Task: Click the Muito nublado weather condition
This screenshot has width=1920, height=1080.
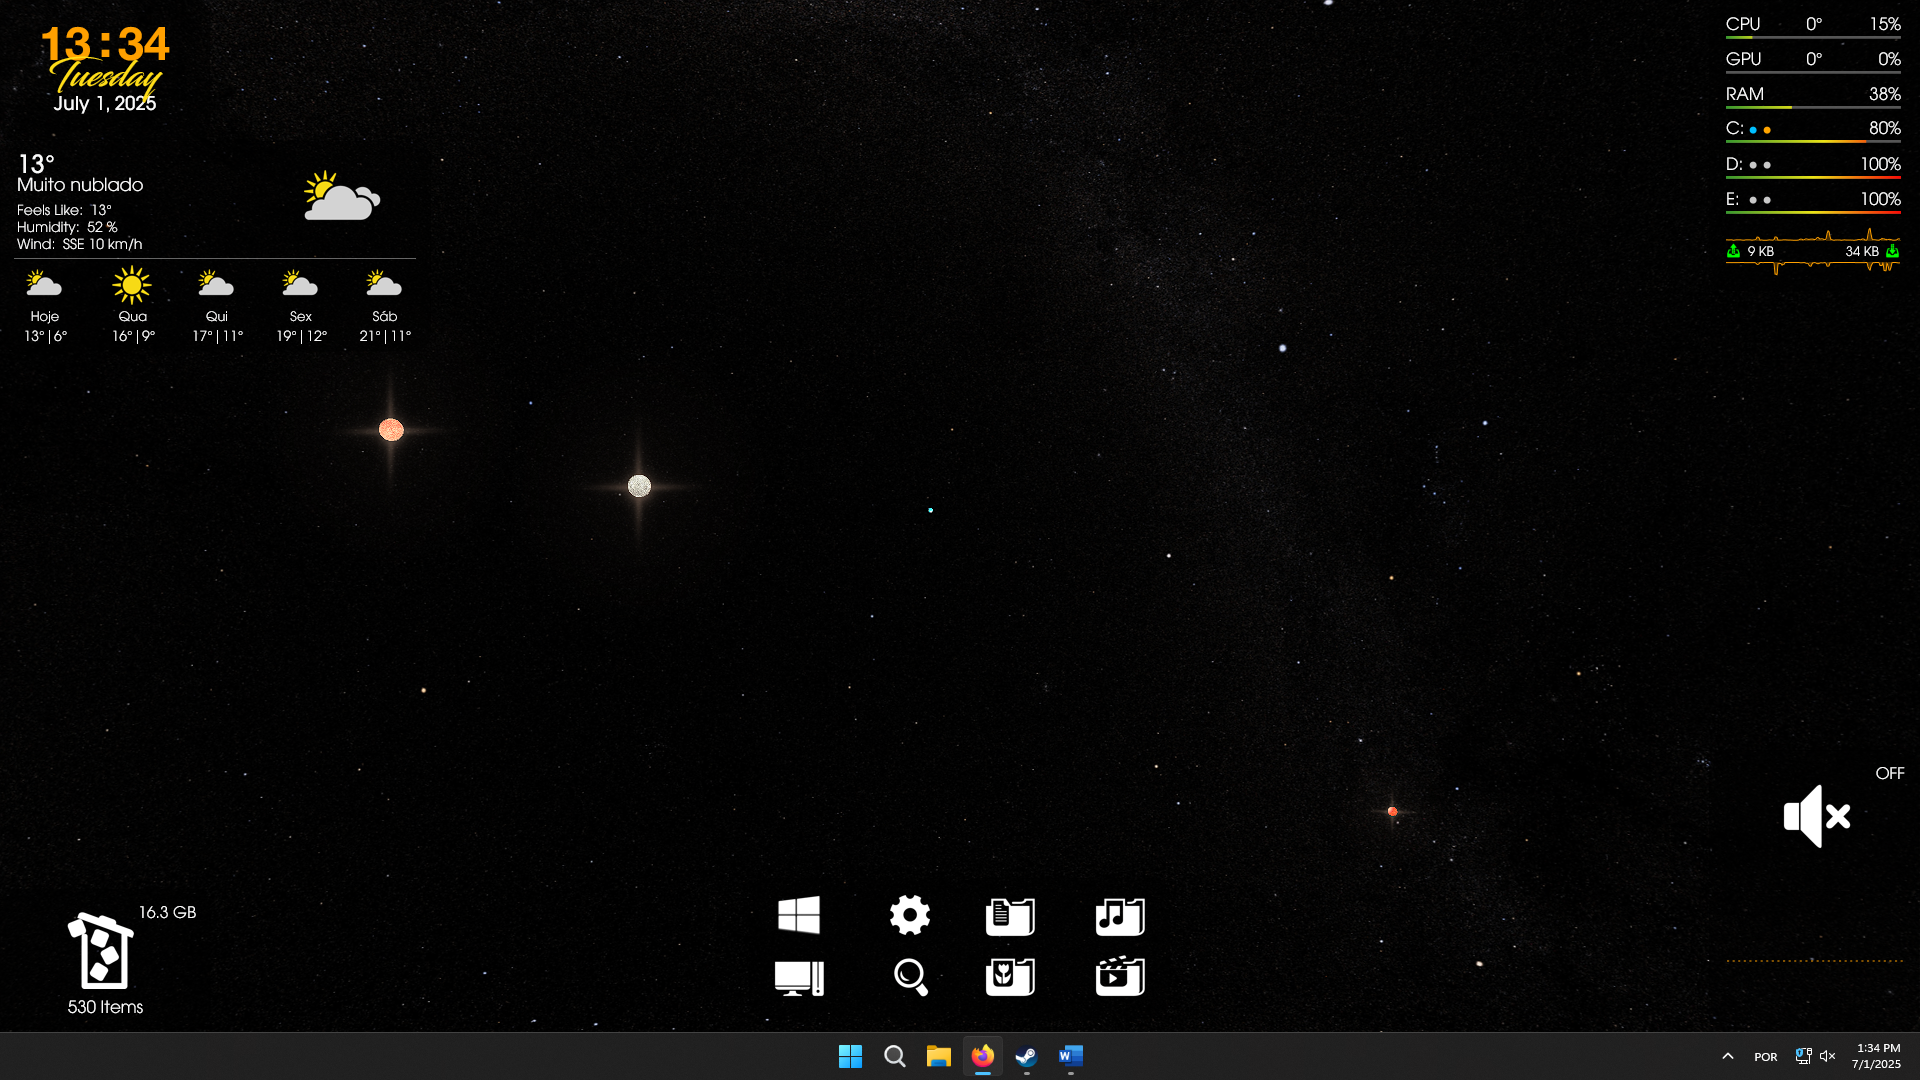Action: pyautogui.click(x=80, y=185)
